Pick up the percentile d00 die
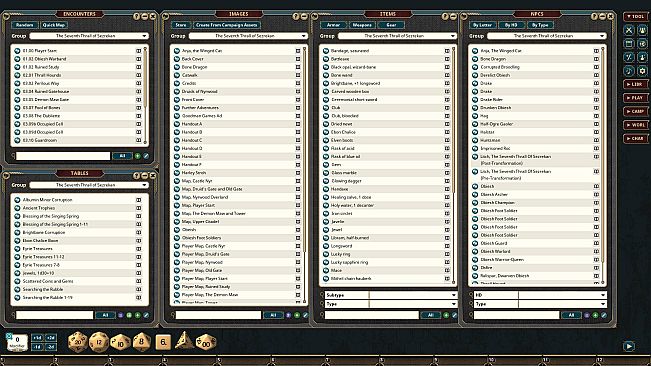 206,342
